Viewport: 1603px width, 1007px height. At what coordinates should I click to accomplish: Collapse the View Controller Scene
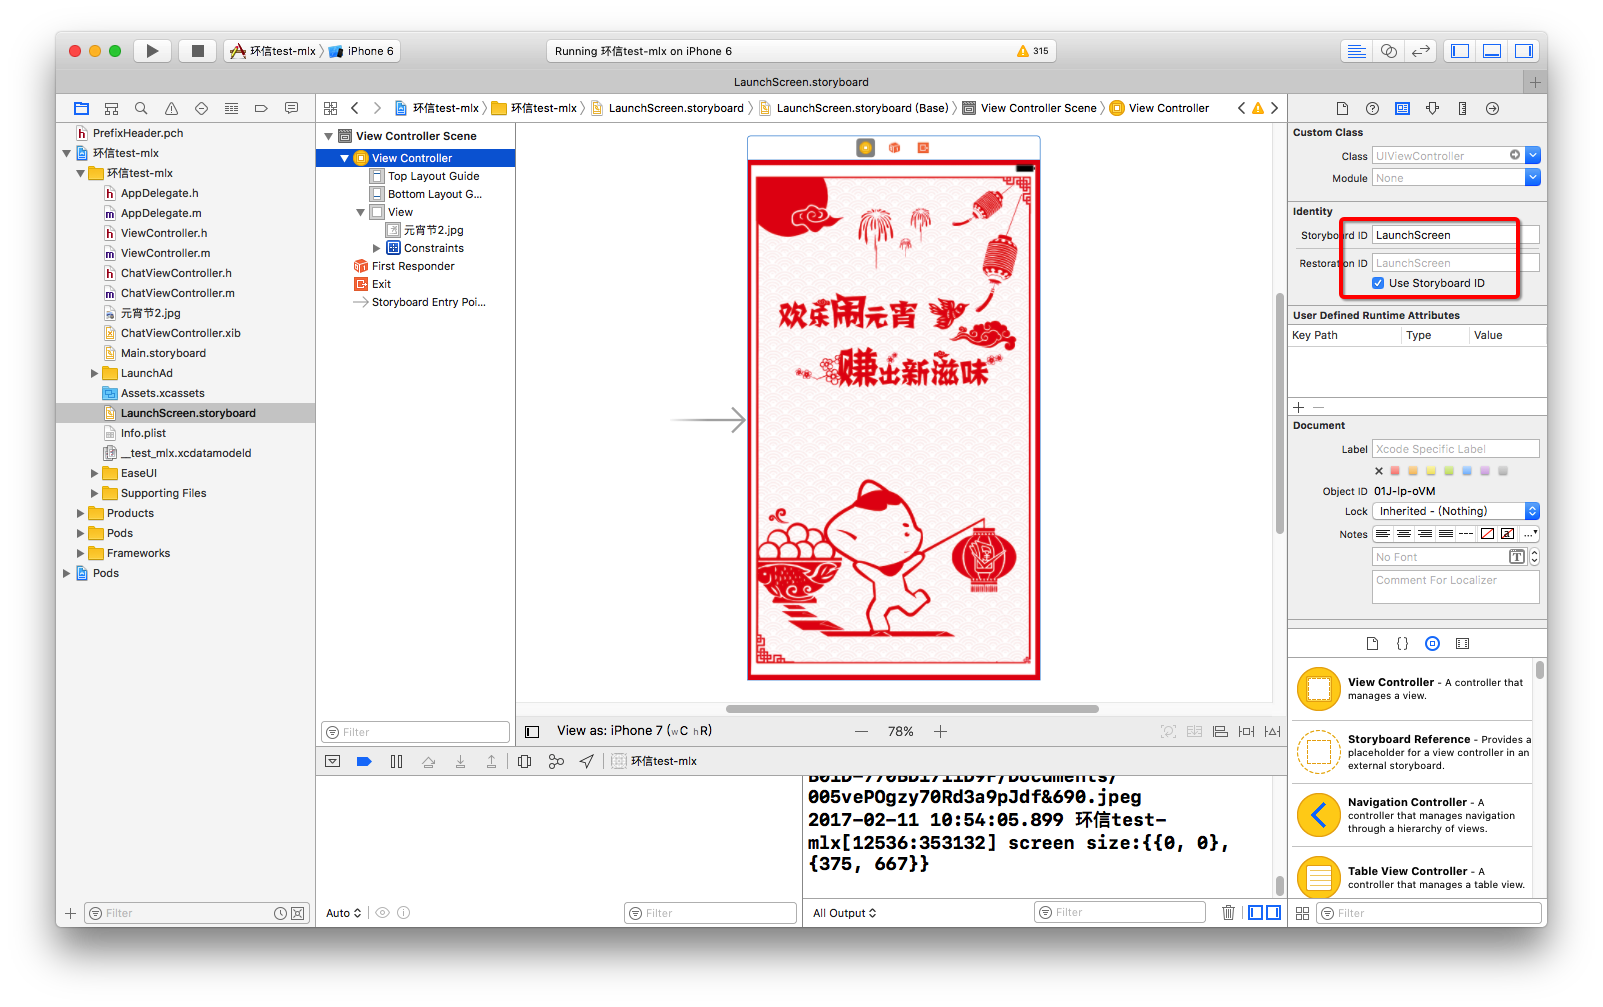[x=328, y=136]
